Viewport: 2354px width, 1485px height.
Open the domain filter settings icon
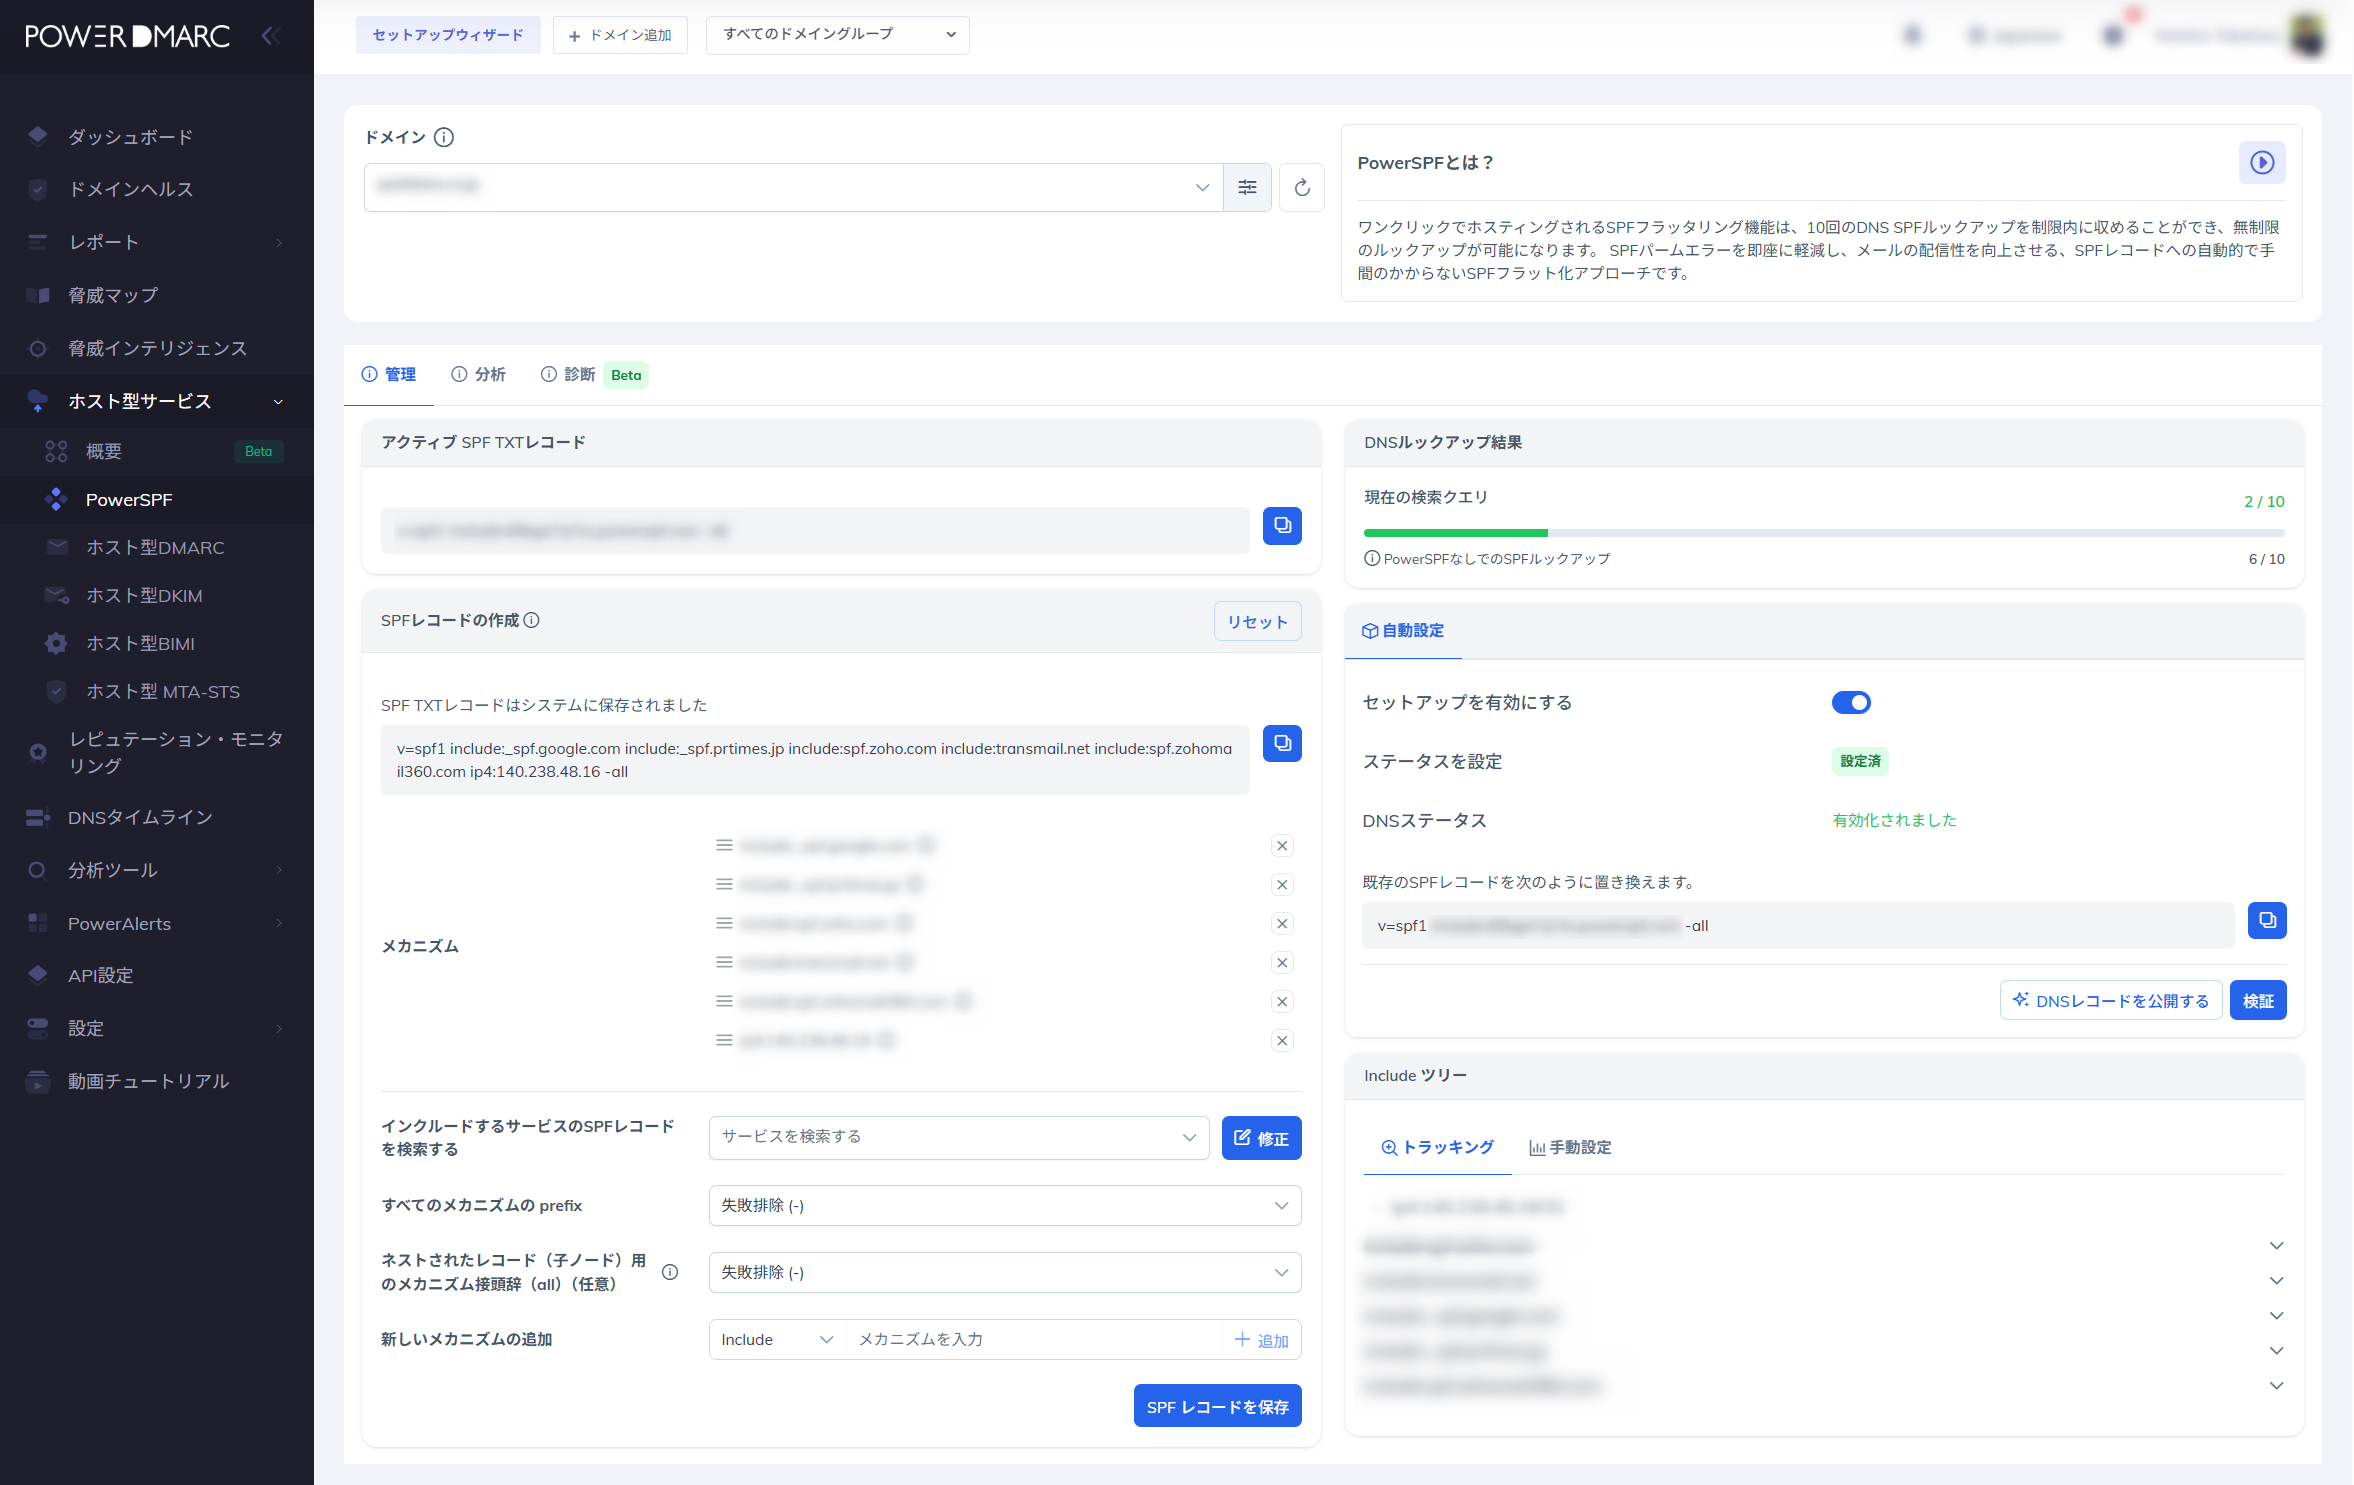(1247, 188)
